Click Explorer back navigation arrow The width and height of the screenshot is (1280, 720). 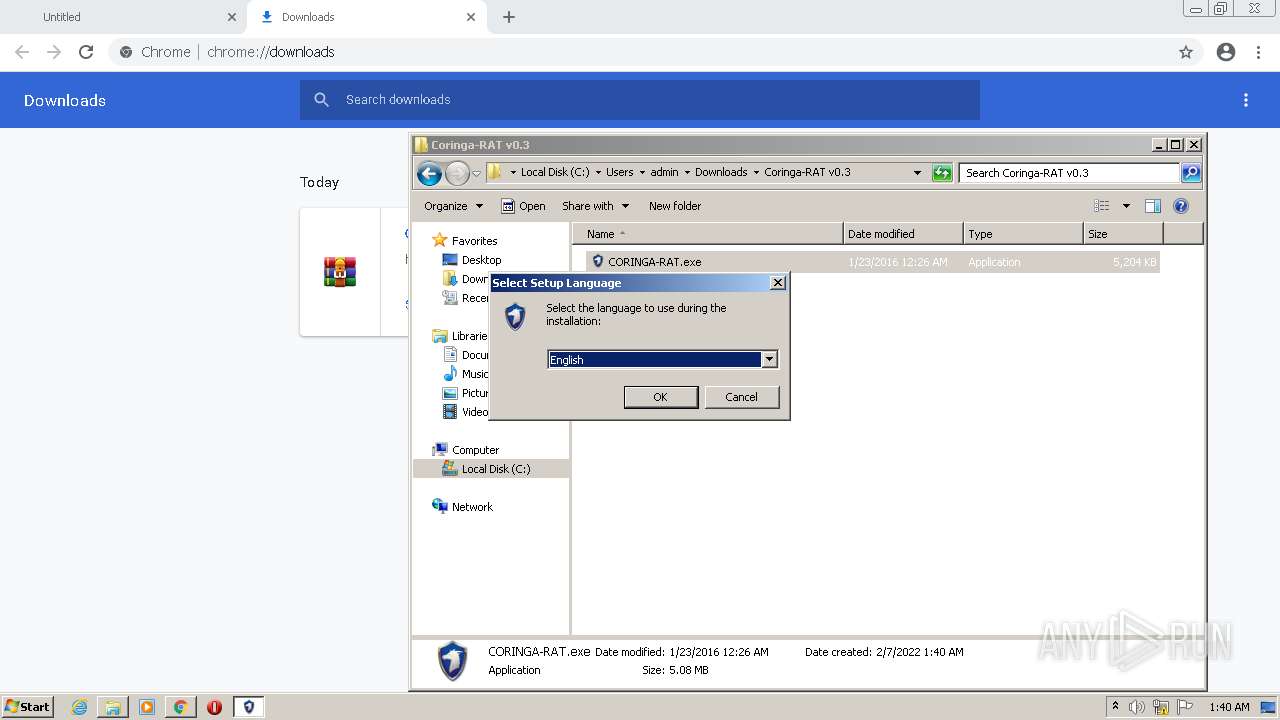(x=429, y=173)
